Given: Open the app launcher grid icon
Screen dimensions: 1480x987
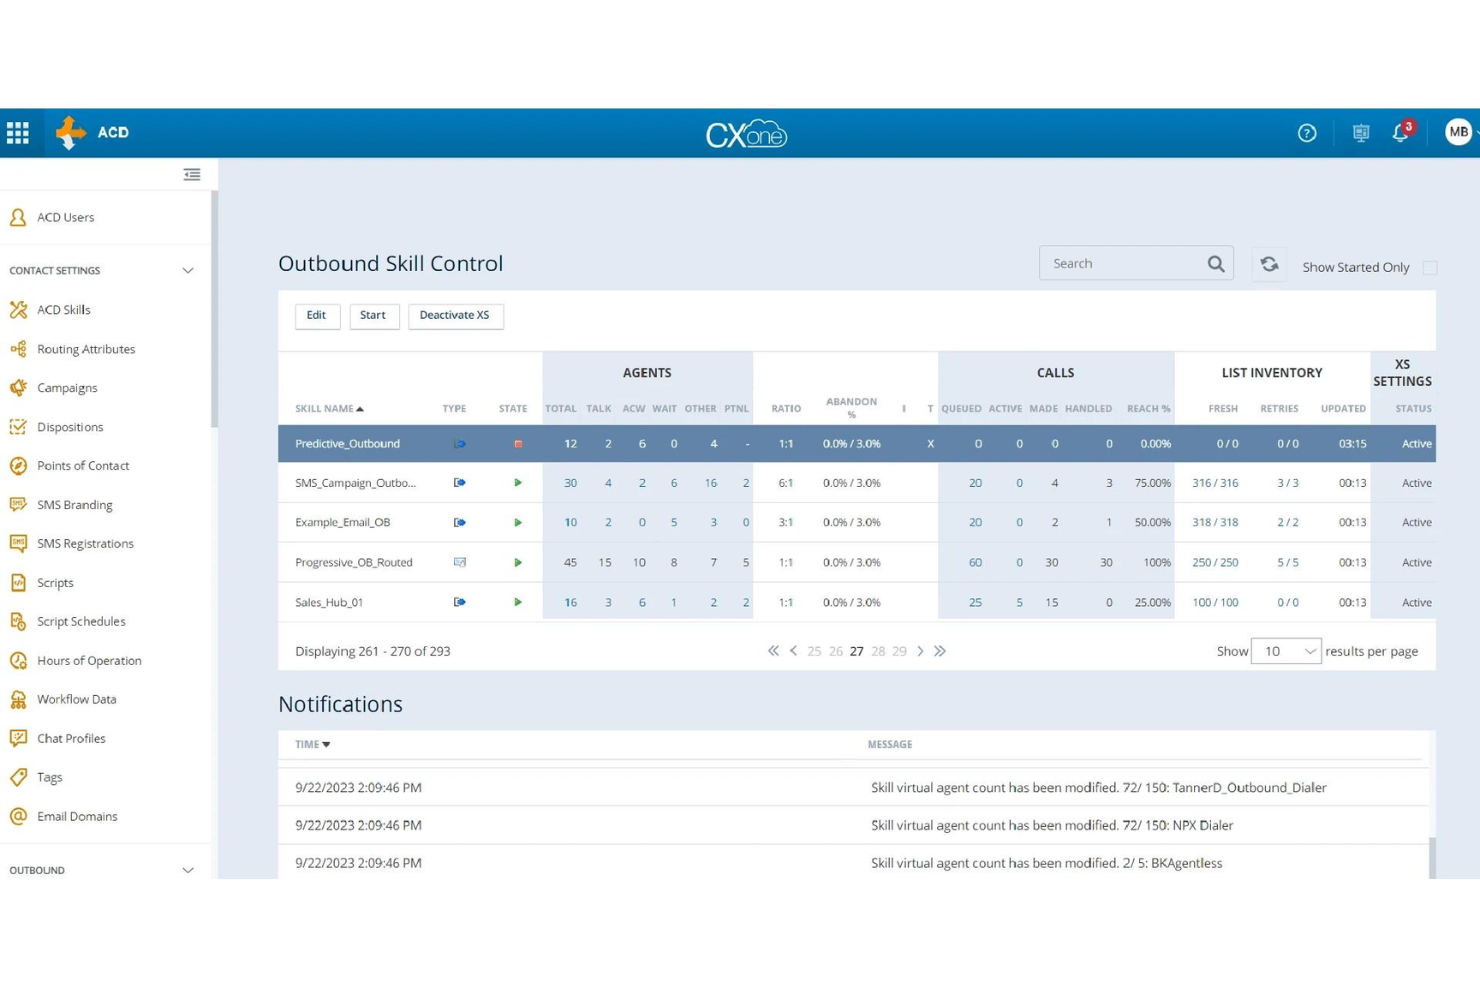Looking at the screenshot, I should tap(18, 133).
